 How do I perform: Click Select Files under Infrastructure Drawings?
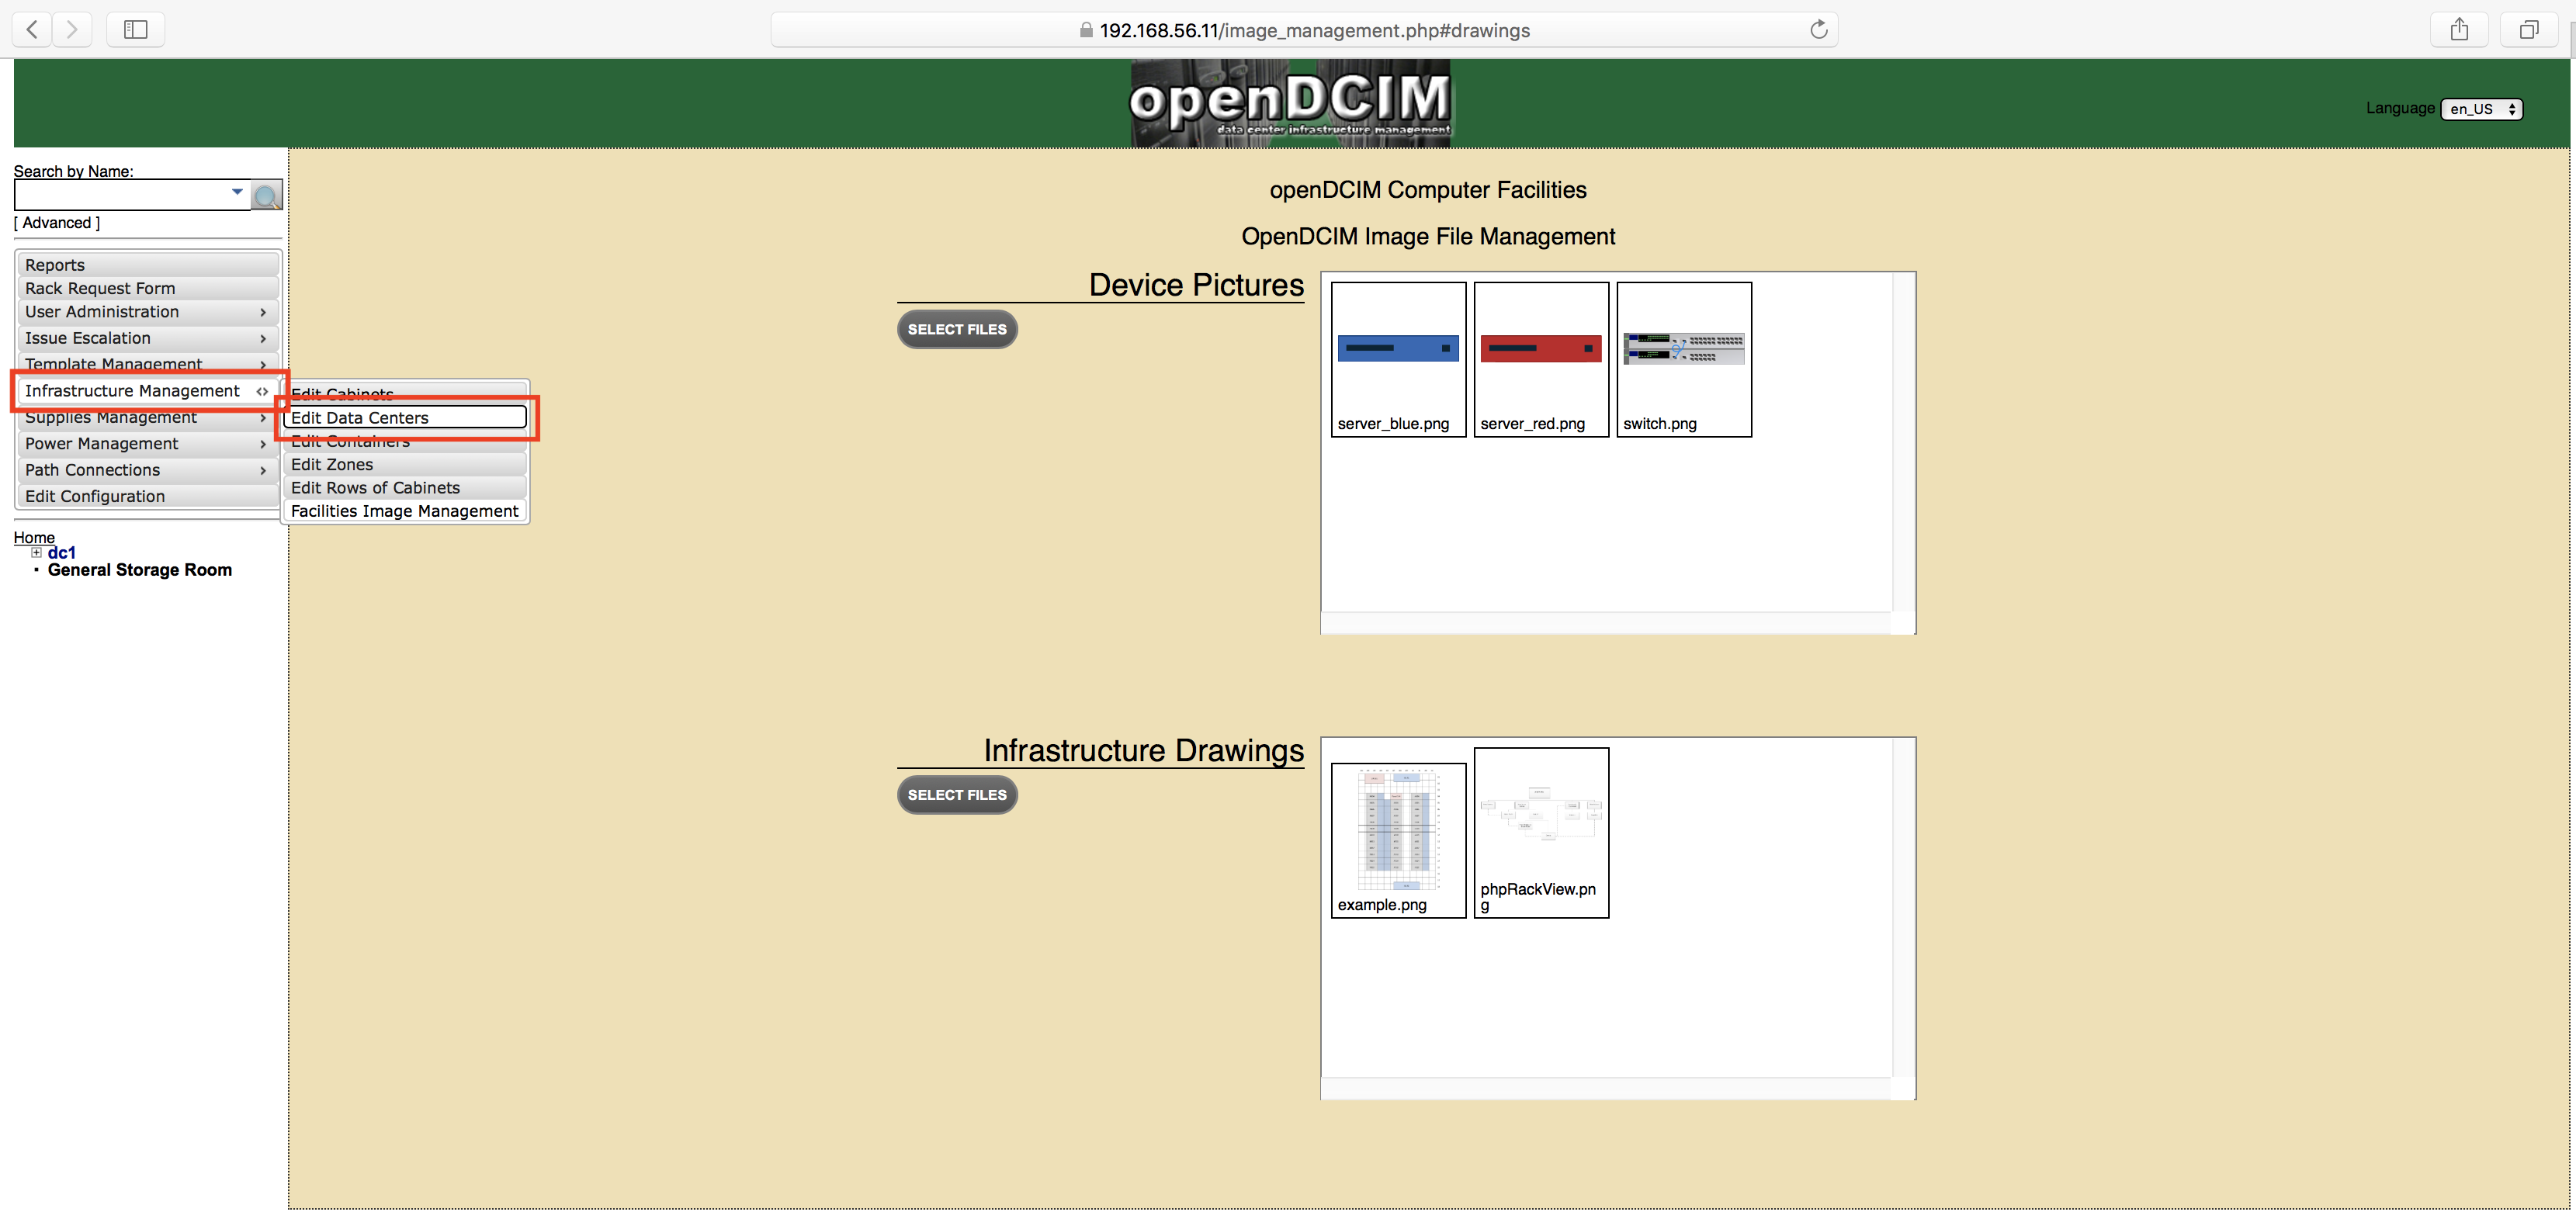coord(957,795)
